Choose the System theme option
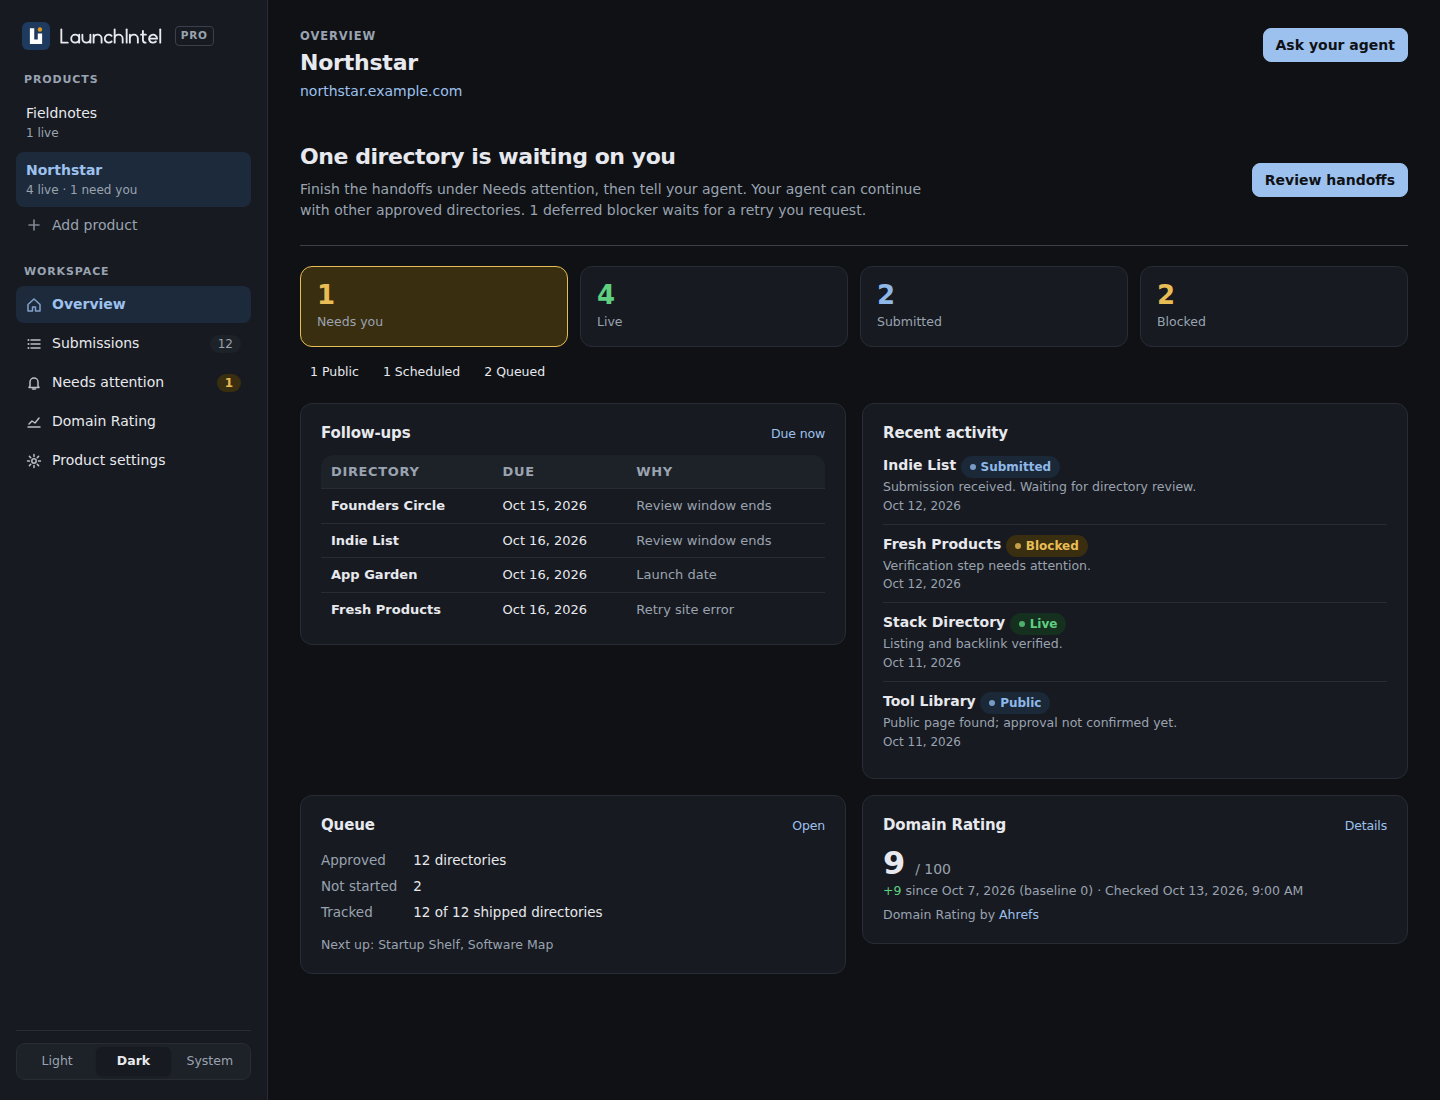The image size is (1440, 1100). 209,1061
